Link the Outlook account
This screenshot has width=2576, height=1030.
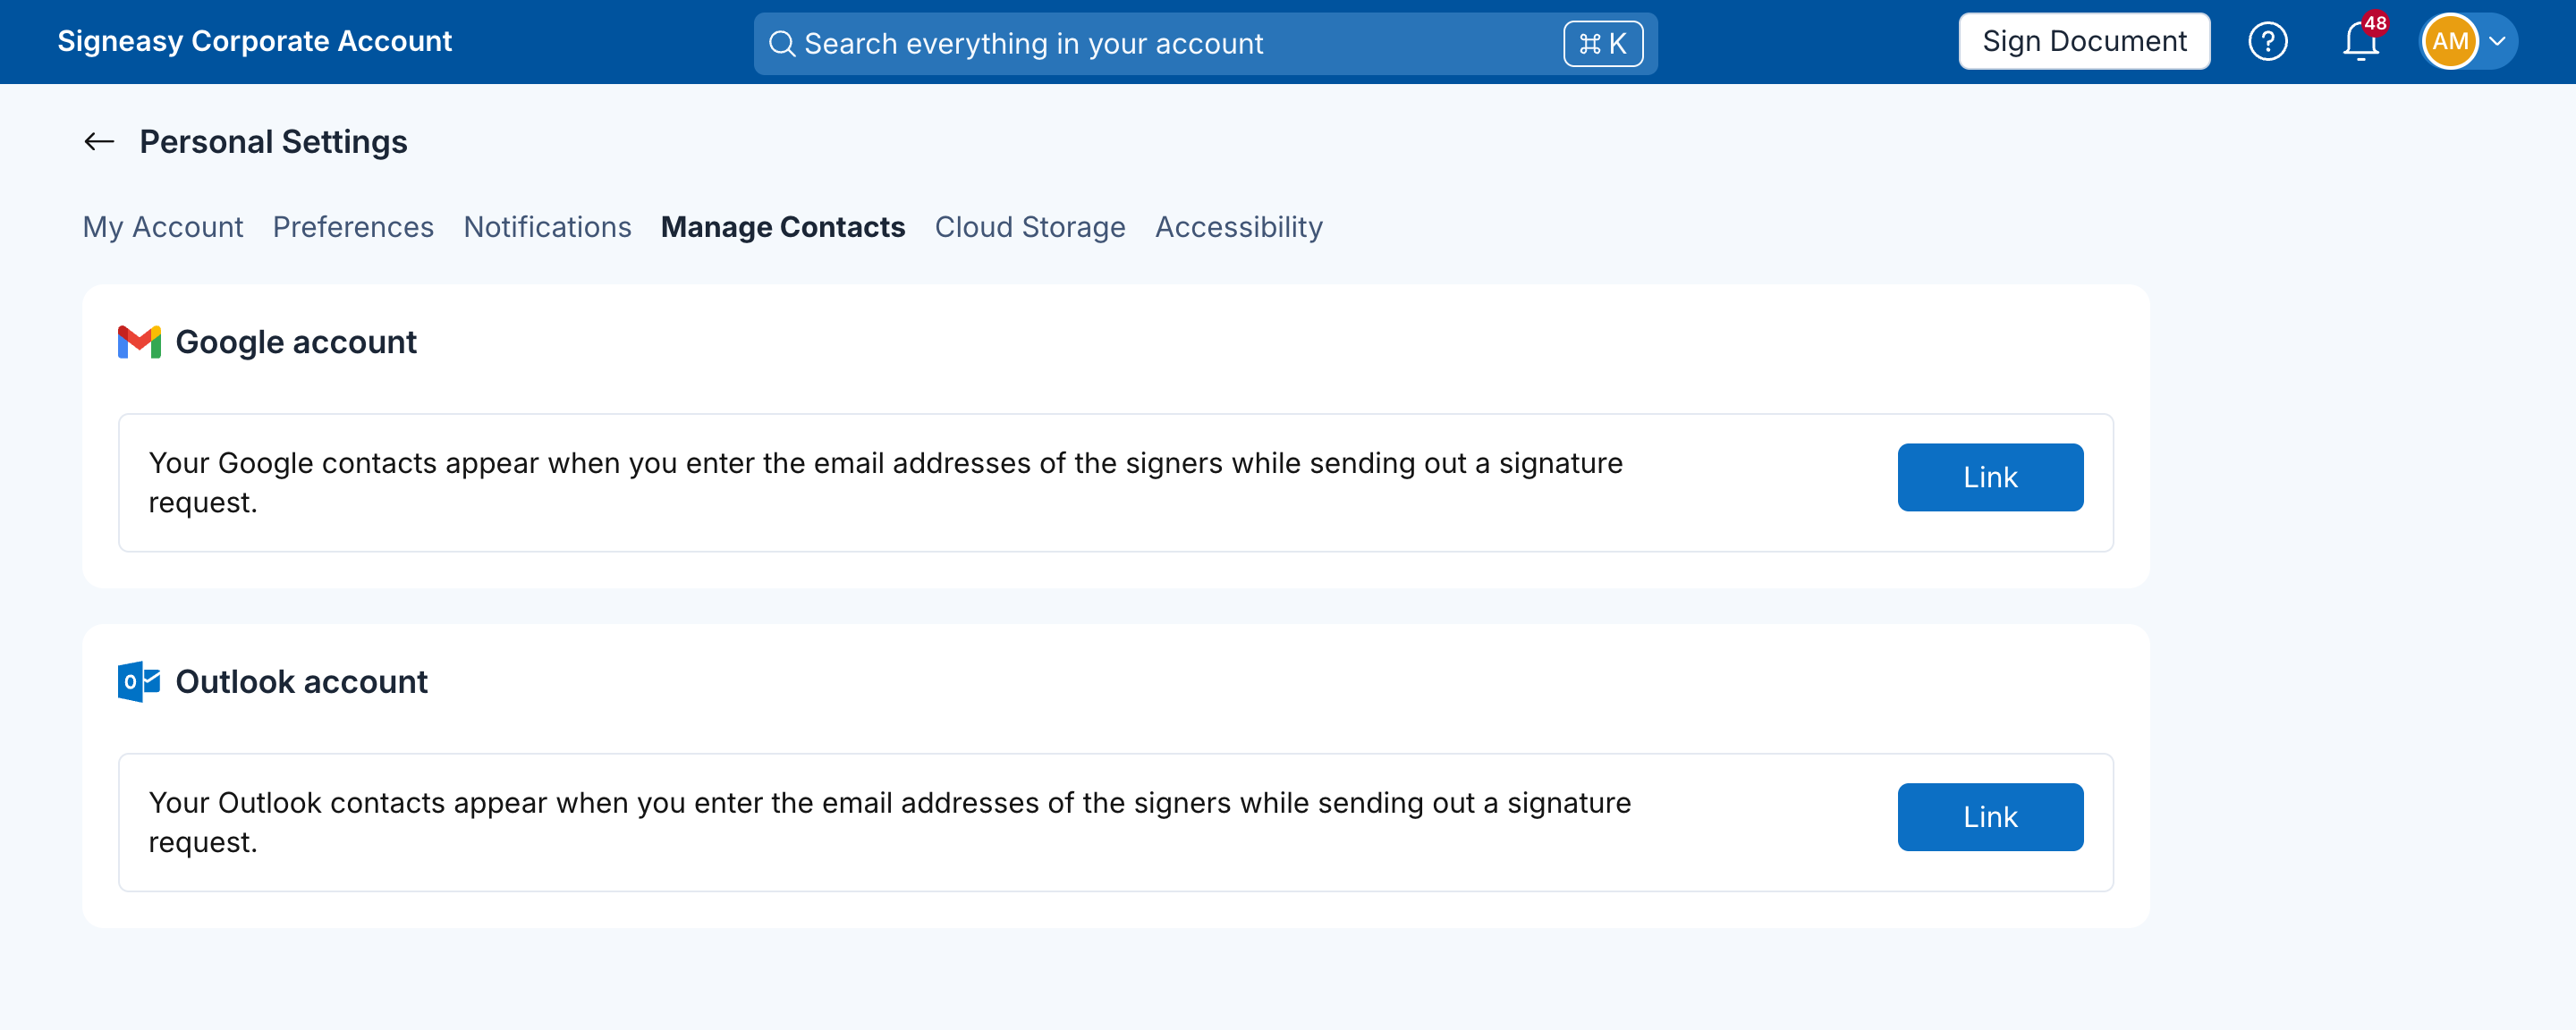[1990, 817]
